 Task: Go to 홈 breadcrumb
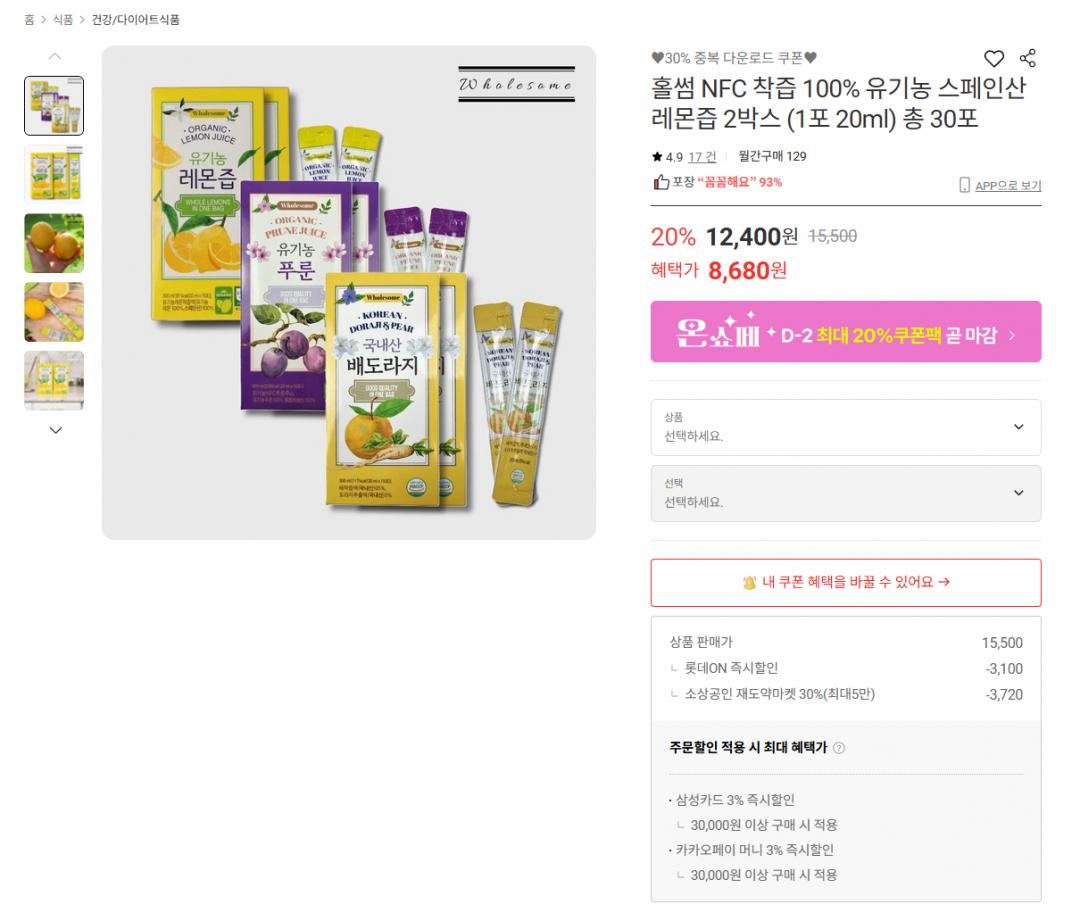point(29,19)
